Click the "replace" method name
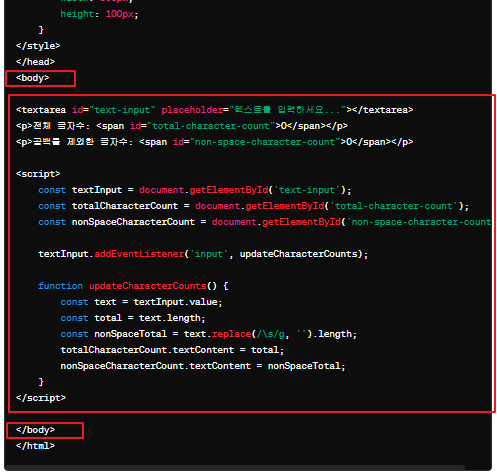Screen dimensions: 497x476 coord(231,334)
